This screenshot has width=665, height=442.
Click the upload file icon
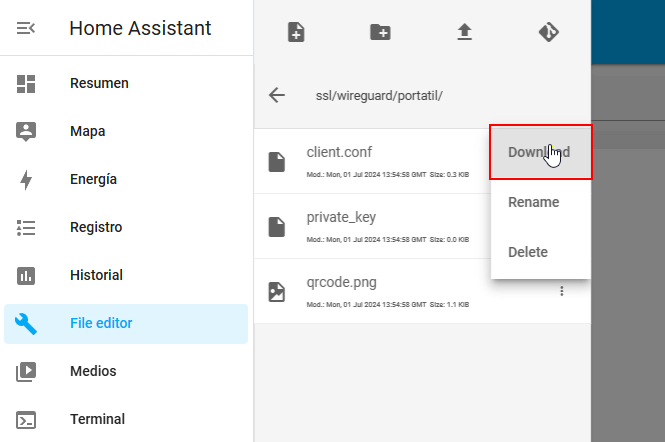464,32
